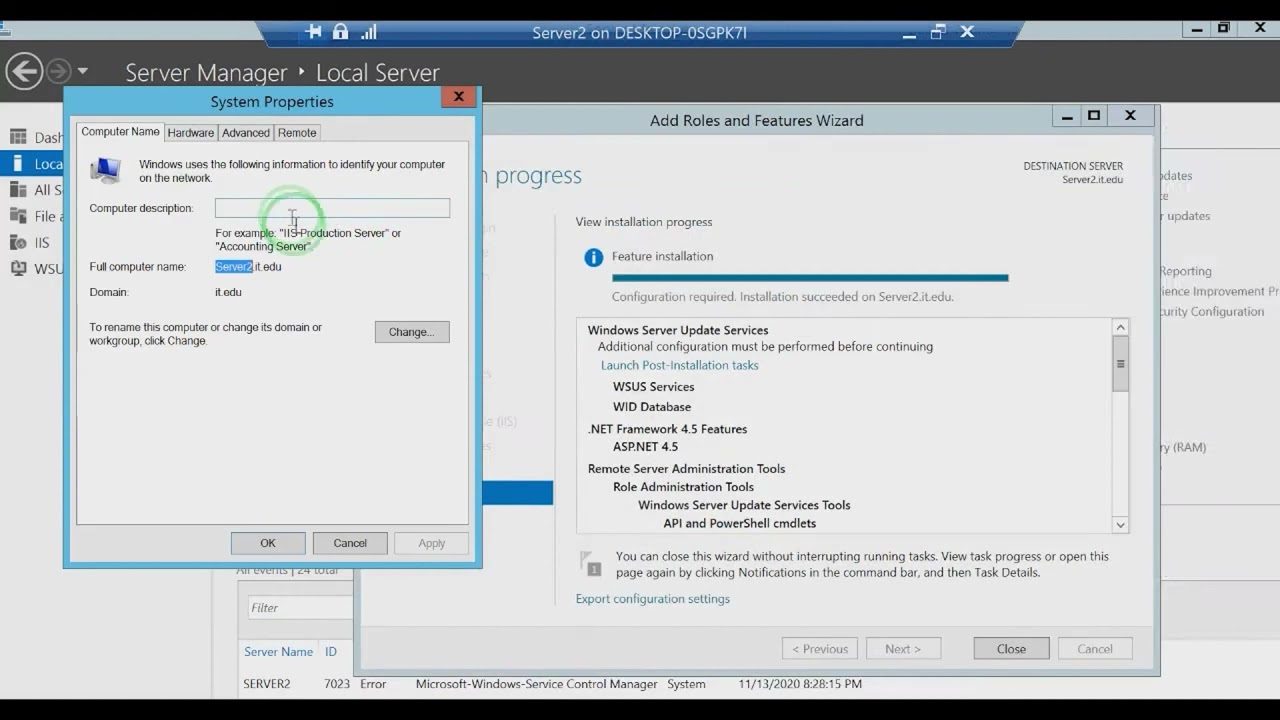This screenshot has height=720, width=1280.
Task: Sort events by ID column
Action: tap(330, 652)
